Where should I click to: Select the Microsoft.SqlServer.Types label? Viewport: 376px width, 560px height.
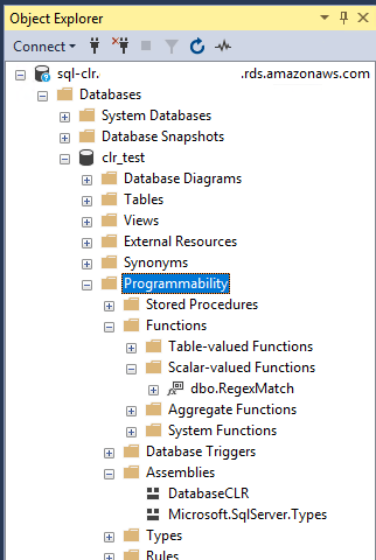247,515
